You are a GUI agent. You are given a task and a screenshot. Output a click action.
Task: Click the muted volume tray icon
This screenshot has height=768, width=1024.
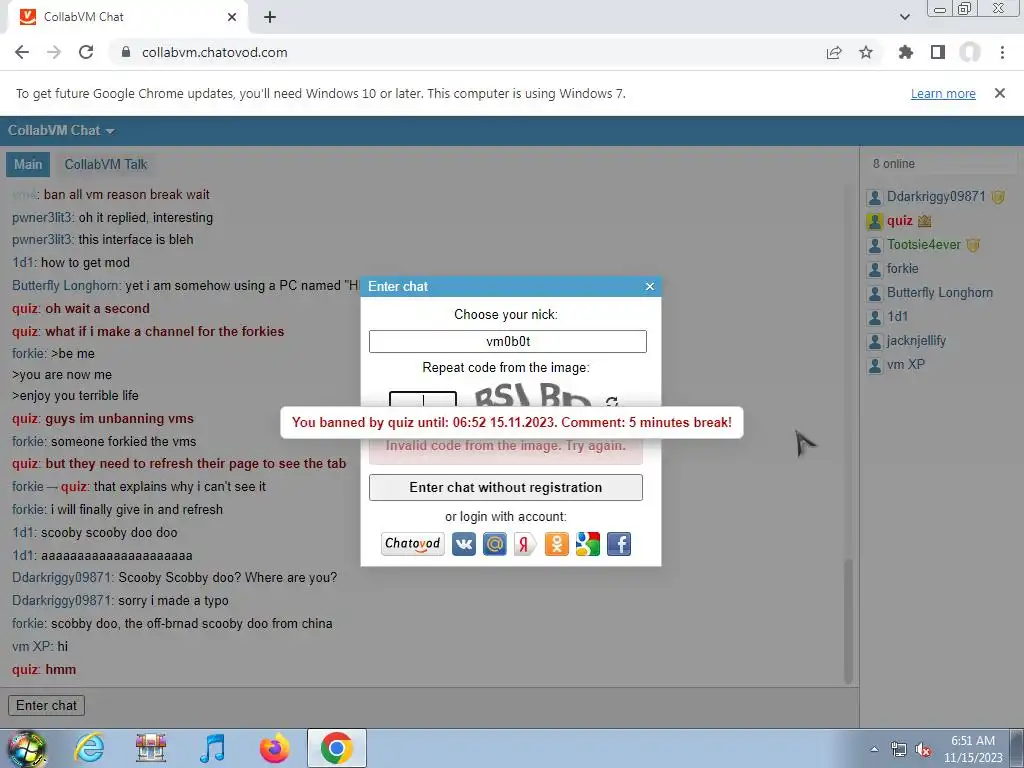tap(923, 750)
